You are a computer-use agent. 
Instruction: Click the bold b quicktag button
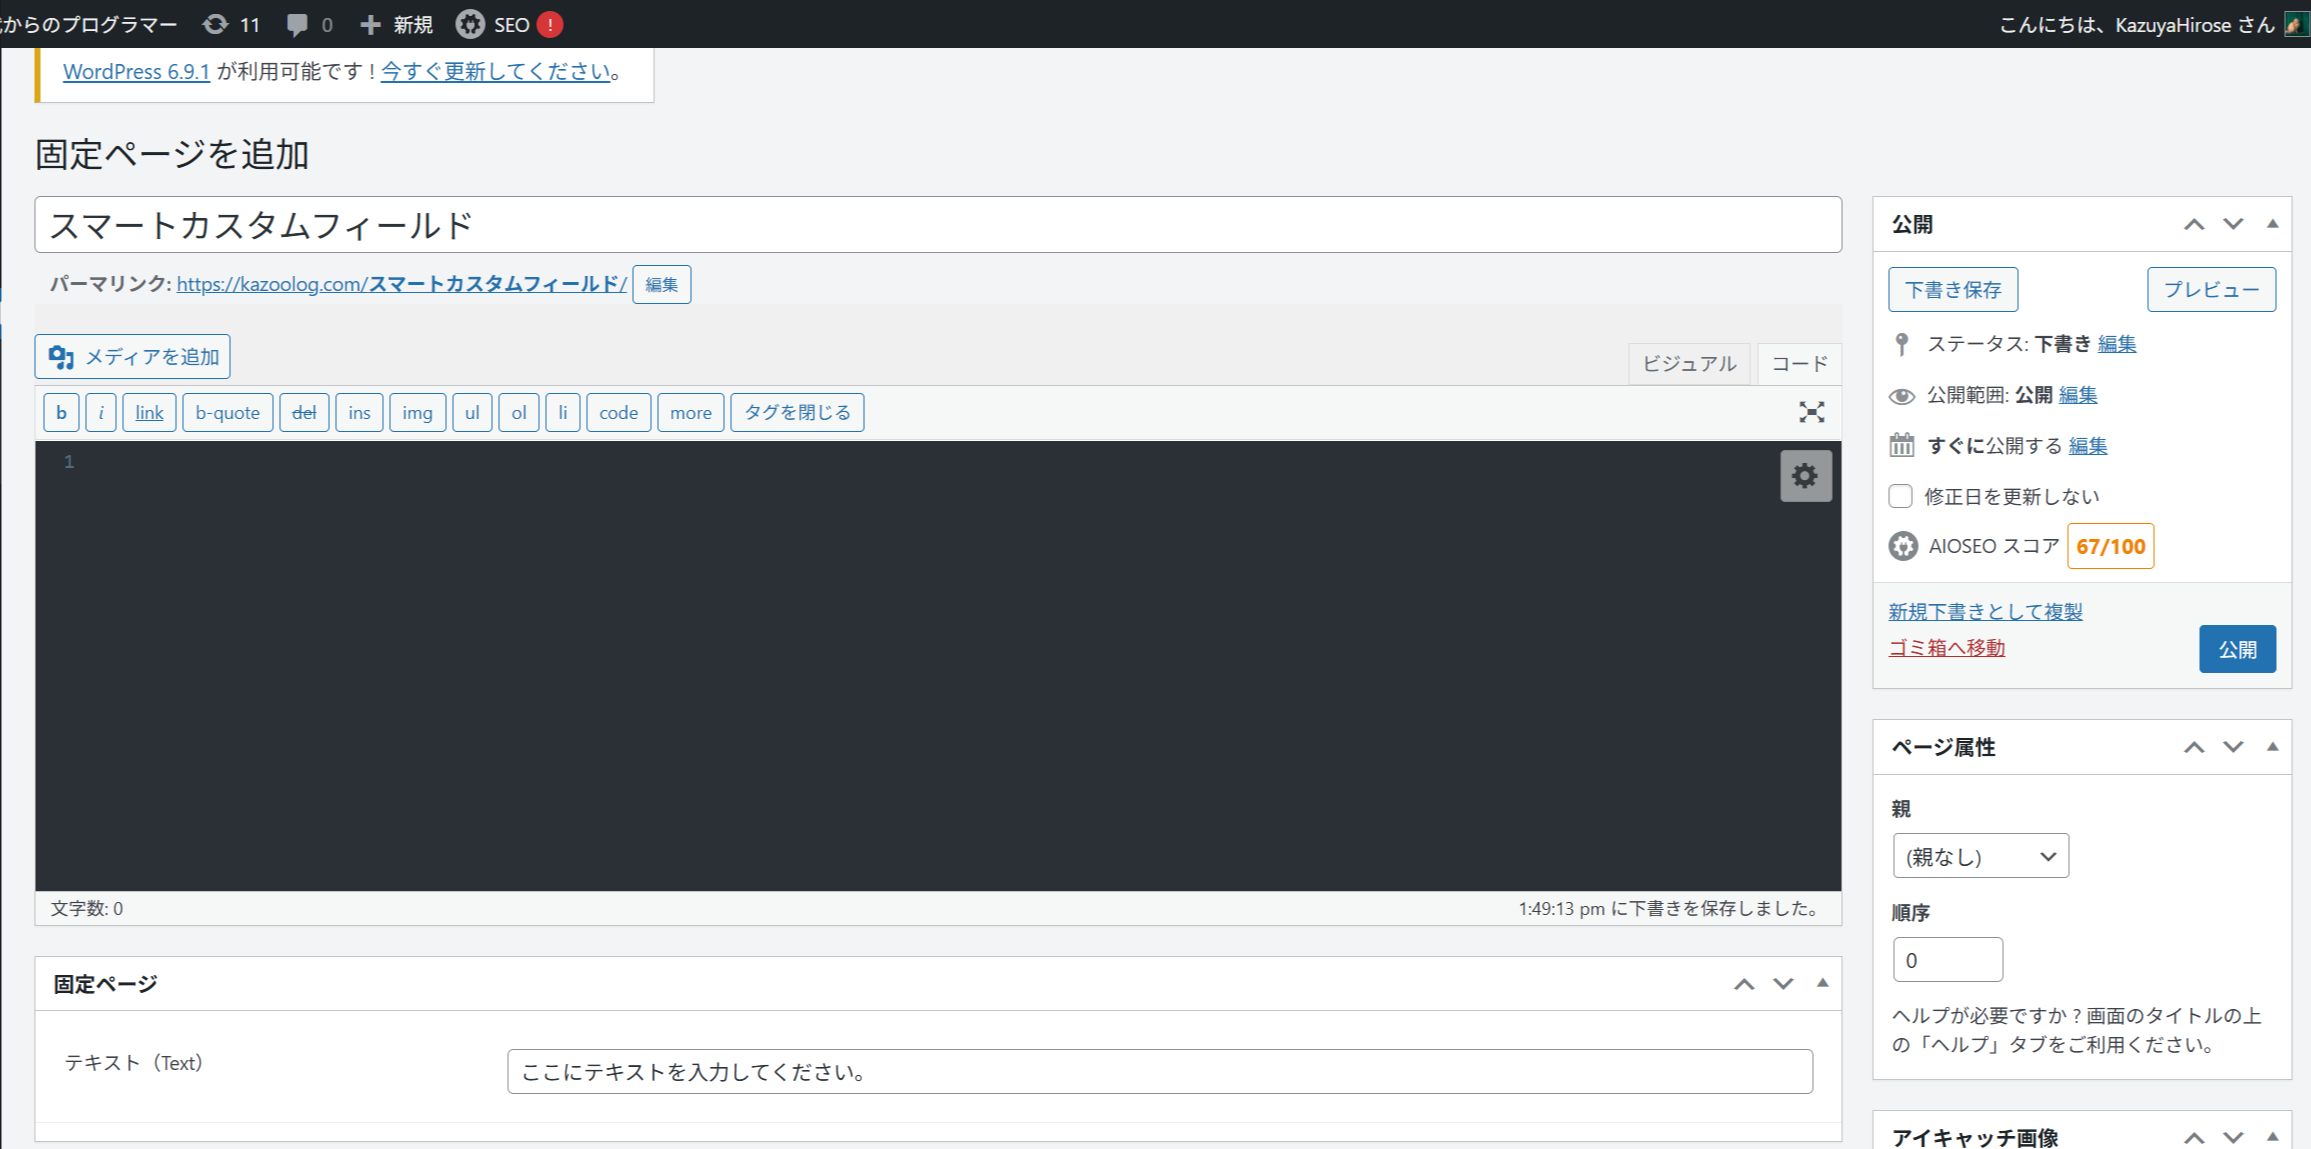61,412
